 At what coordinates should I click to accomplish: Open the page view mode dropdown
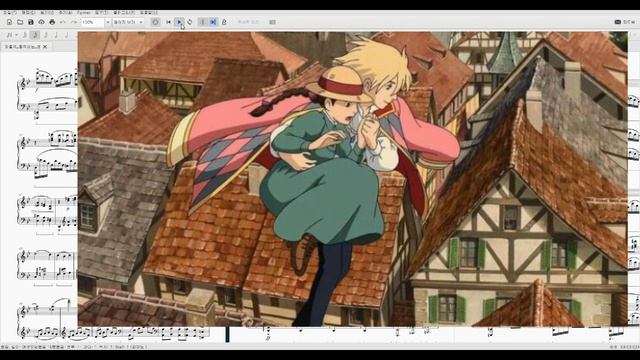pos(128,22)
